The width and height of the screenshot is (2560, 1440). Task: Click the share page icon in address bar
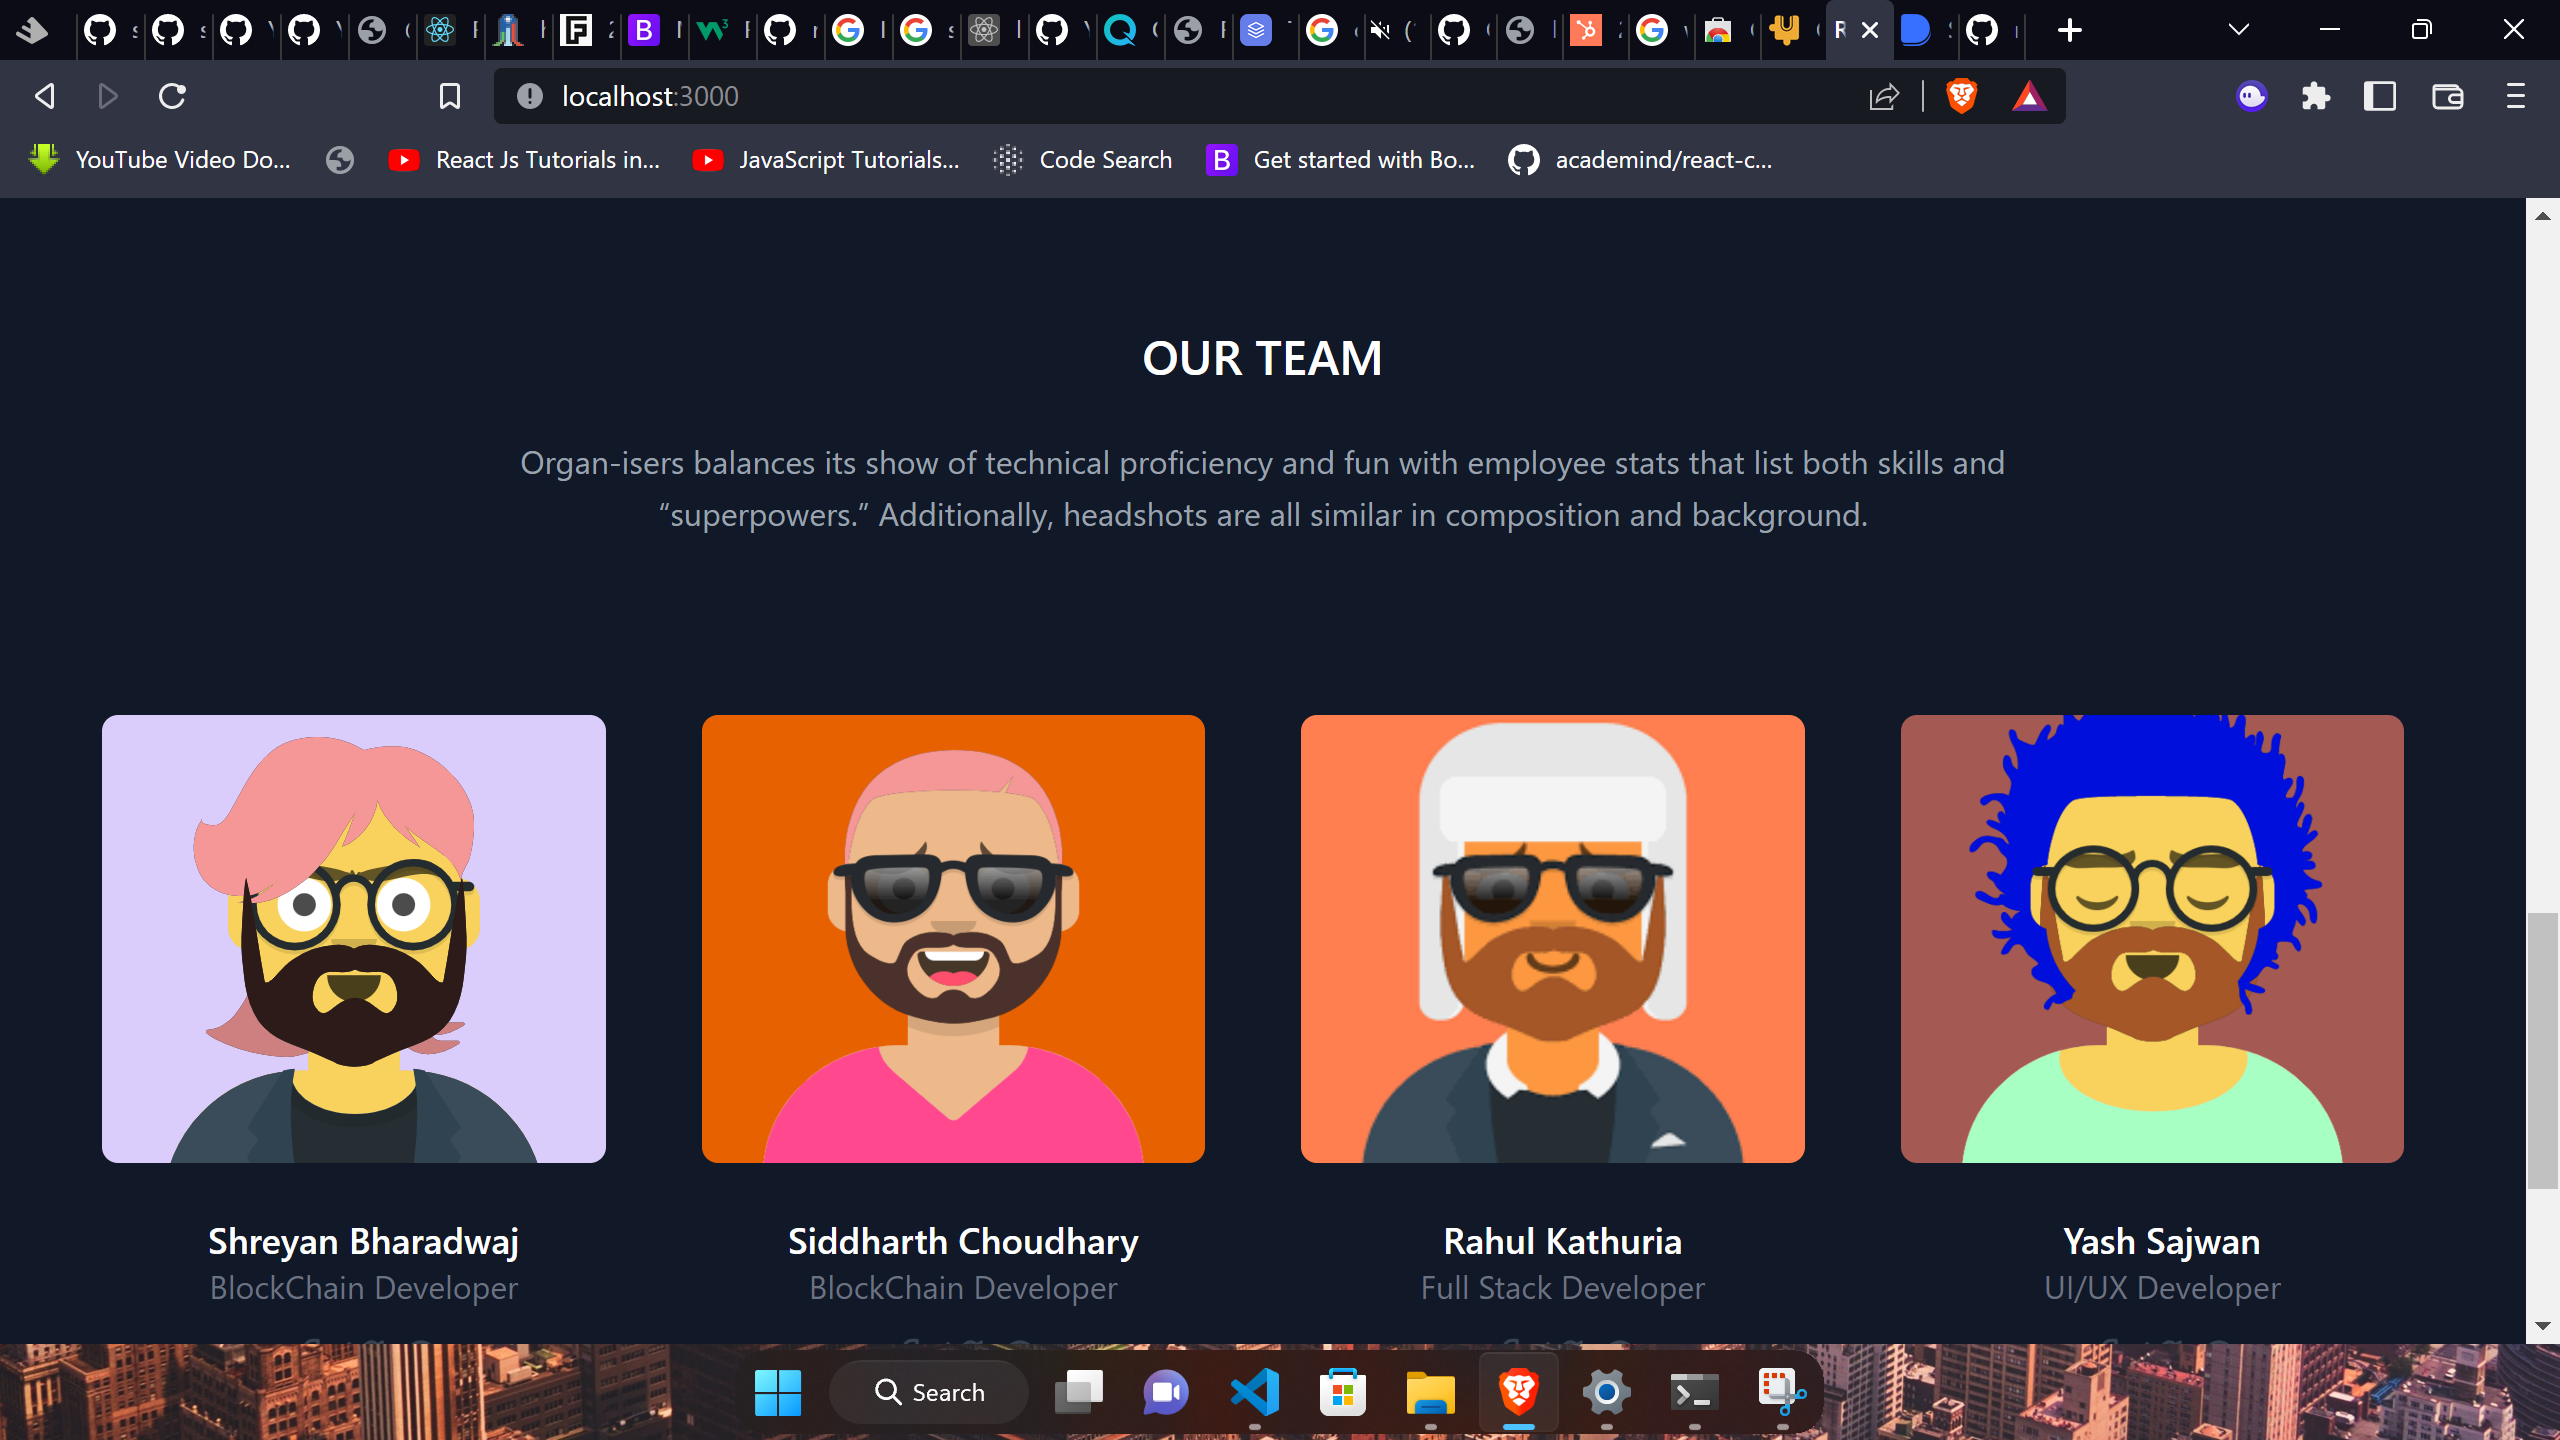[1884, 96]
